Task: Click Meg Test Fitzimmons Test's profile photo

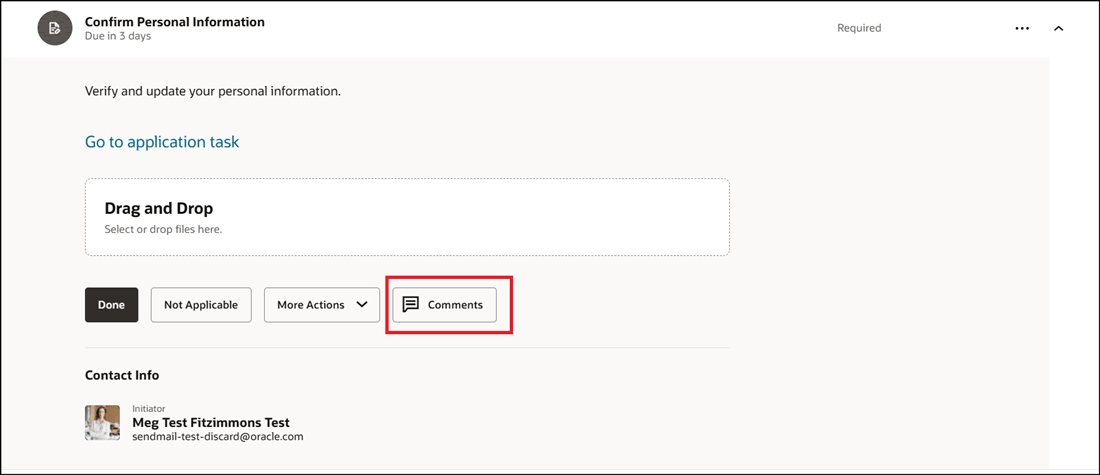Action: click(102, 422)
